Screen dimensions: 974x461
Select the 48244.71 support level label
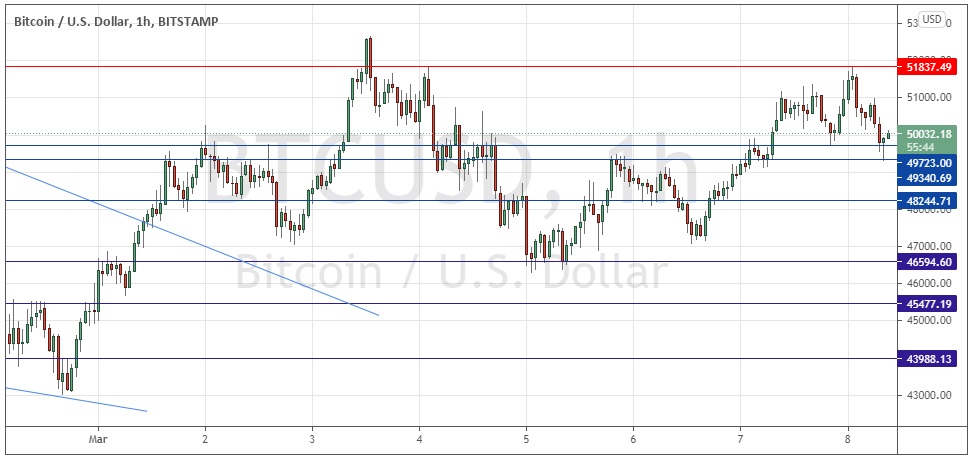tap(930, 201)
